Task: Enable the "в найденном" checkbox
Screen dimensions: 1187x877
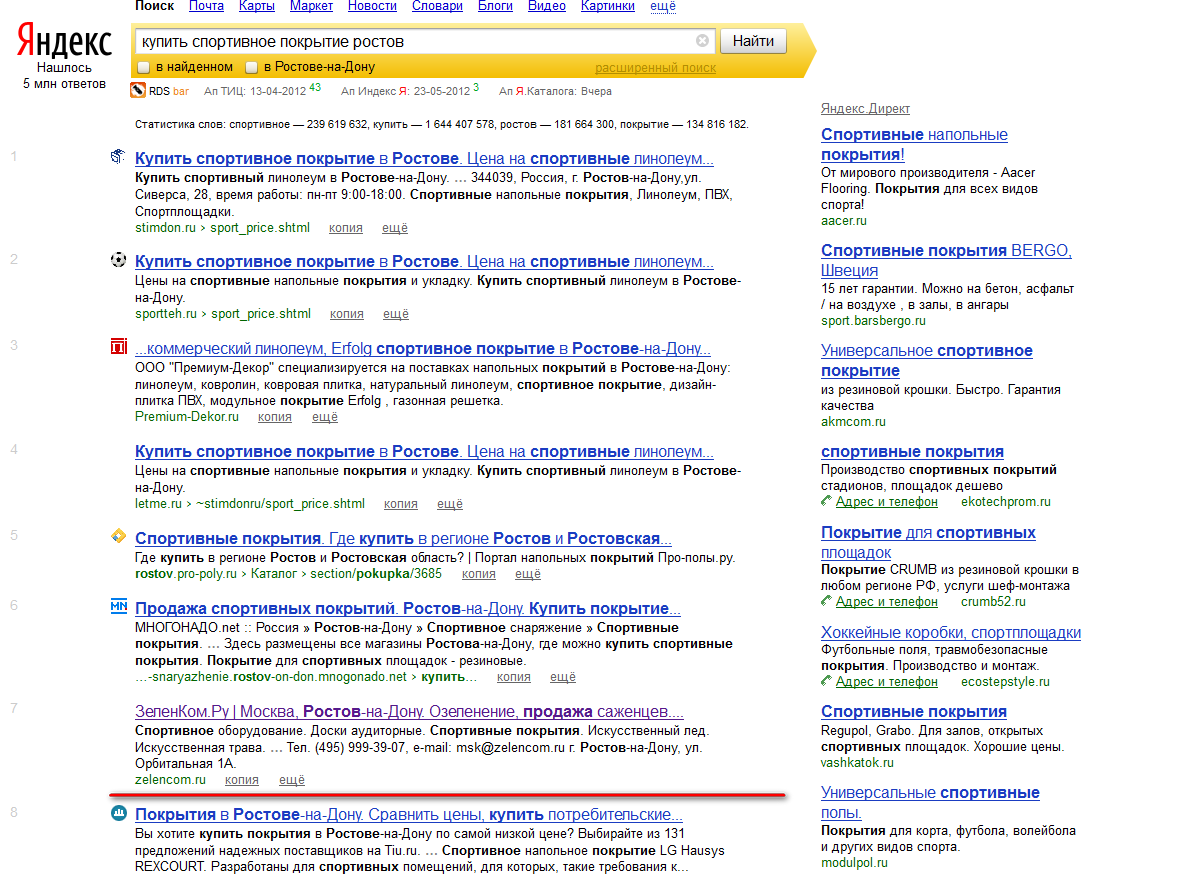Action: 144,68
